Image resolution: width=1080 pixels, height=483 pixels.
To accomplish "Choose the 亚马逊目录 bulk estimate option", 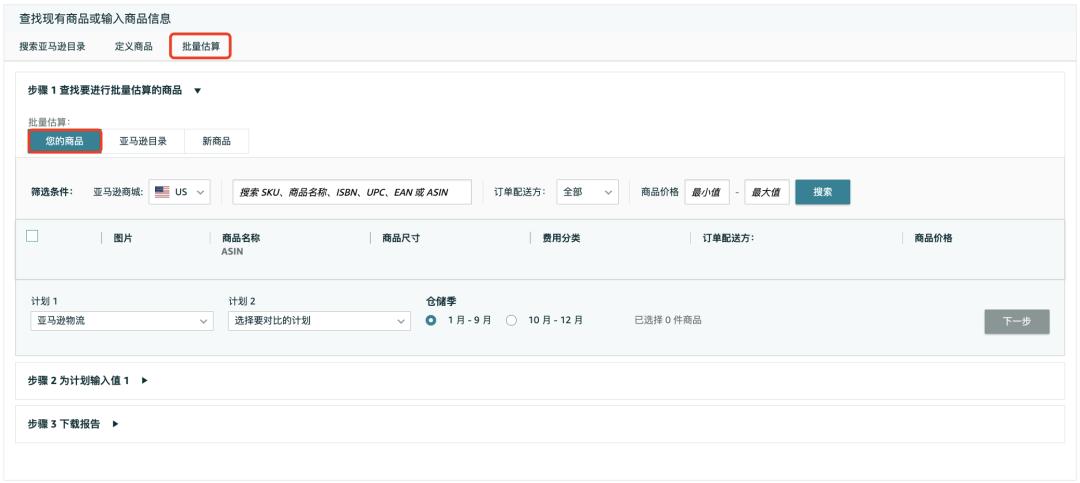I will pyautogui.click(x=143, y=141).
